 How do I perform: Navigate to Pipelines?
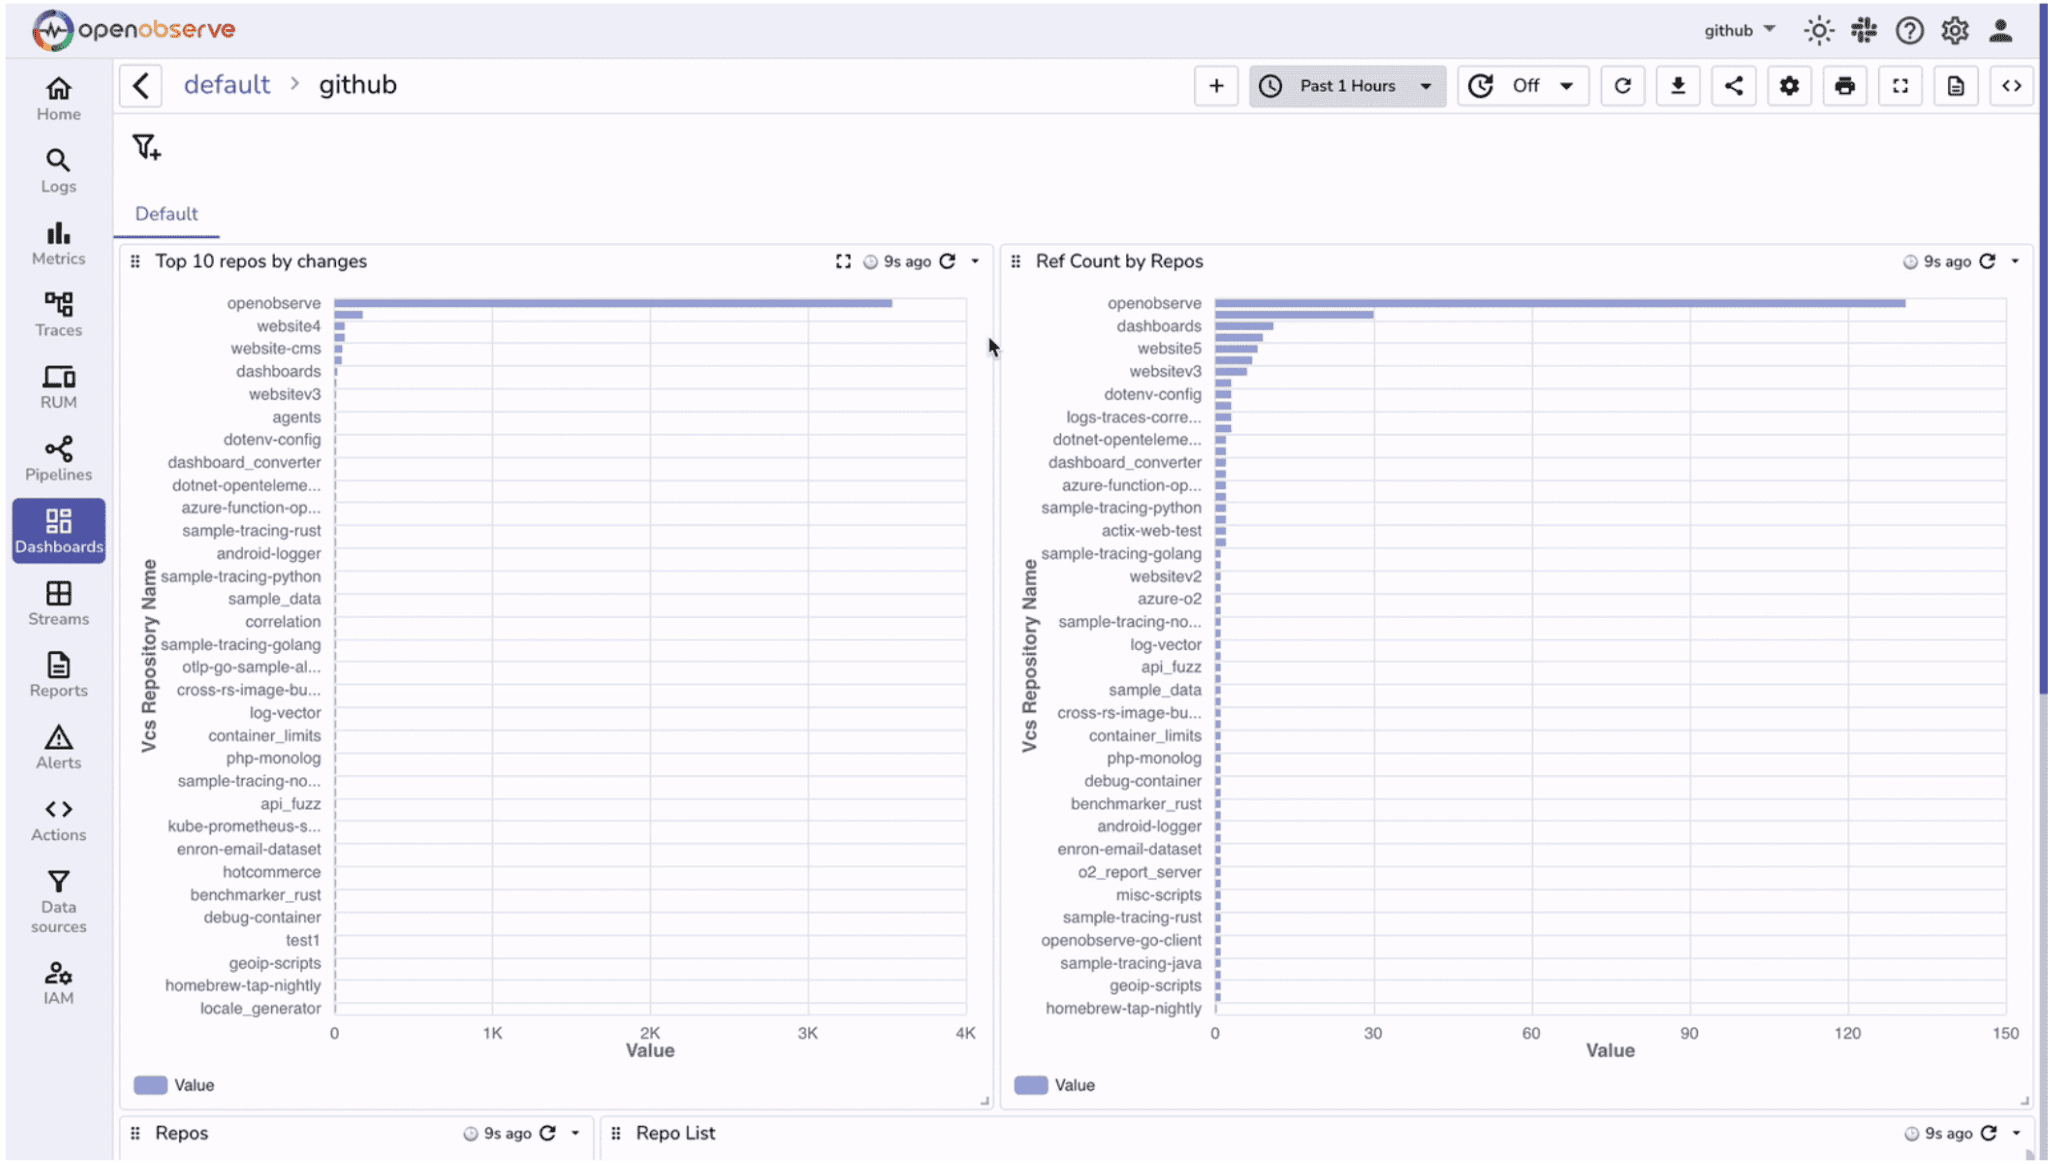tap(57, 457)
